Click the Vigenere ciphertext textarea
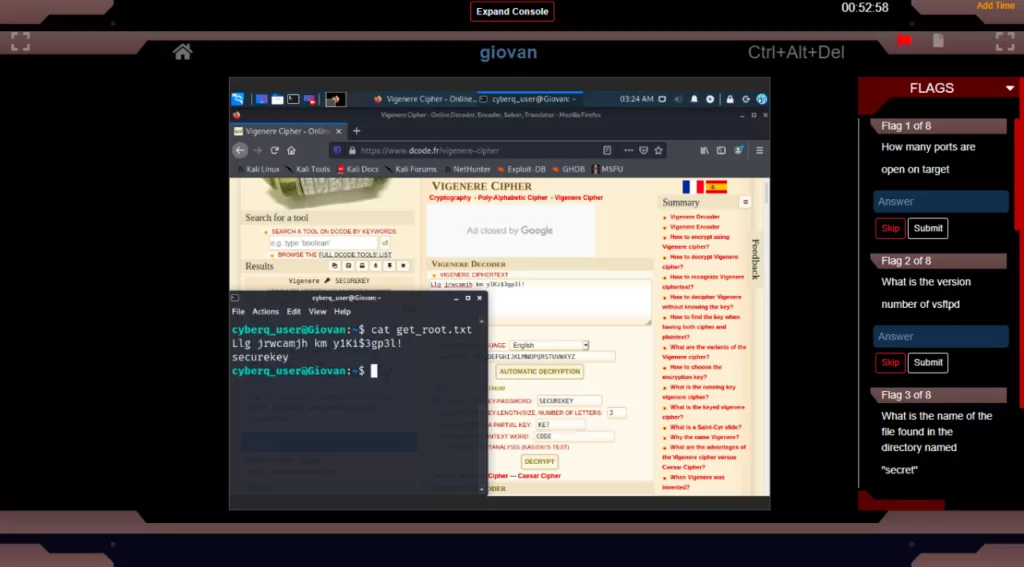Viewport: 1024px width, 567px height. pyautogui.click(x=540, y=302)
